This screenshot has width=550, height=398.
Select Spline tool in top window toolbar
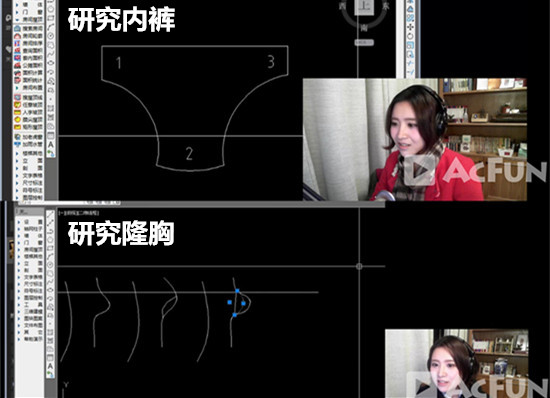[x=51, y=53]
